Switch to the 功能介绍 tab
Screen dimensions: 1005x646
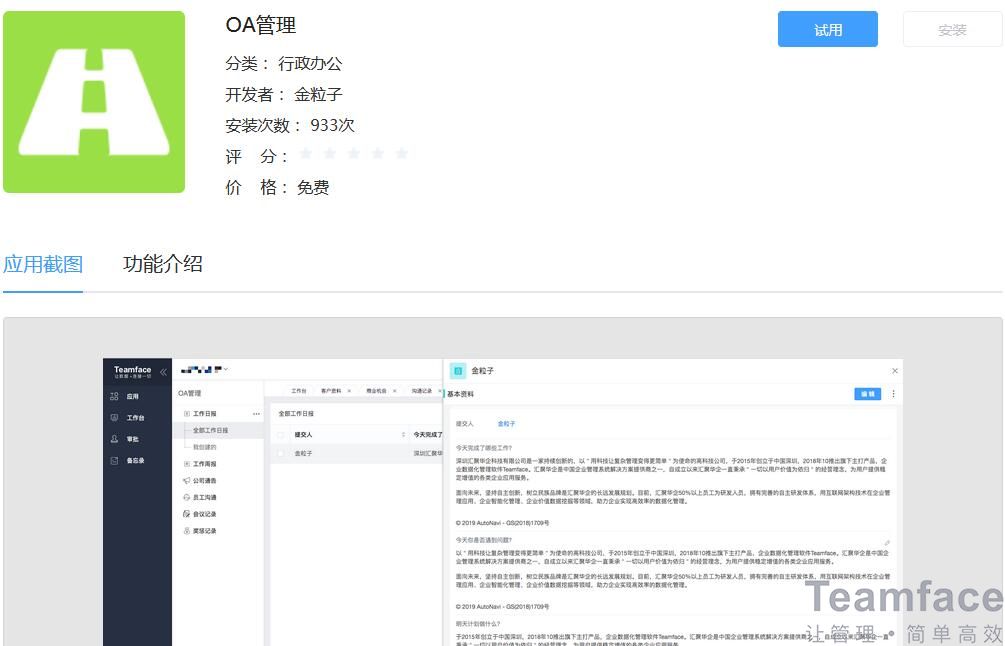pos(164,264)
